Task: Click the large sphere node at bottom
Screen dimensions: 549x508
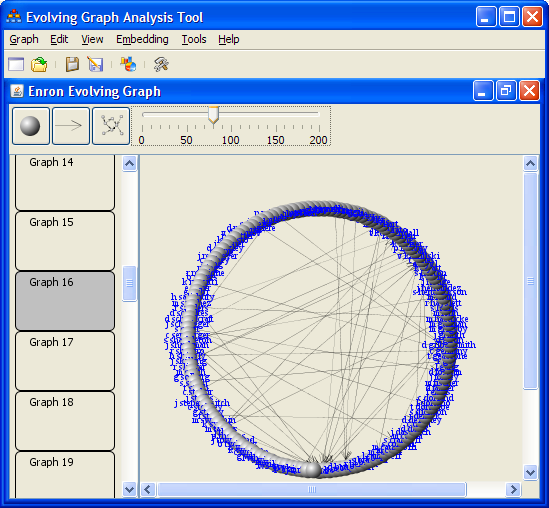Action: tap(311, 469)
